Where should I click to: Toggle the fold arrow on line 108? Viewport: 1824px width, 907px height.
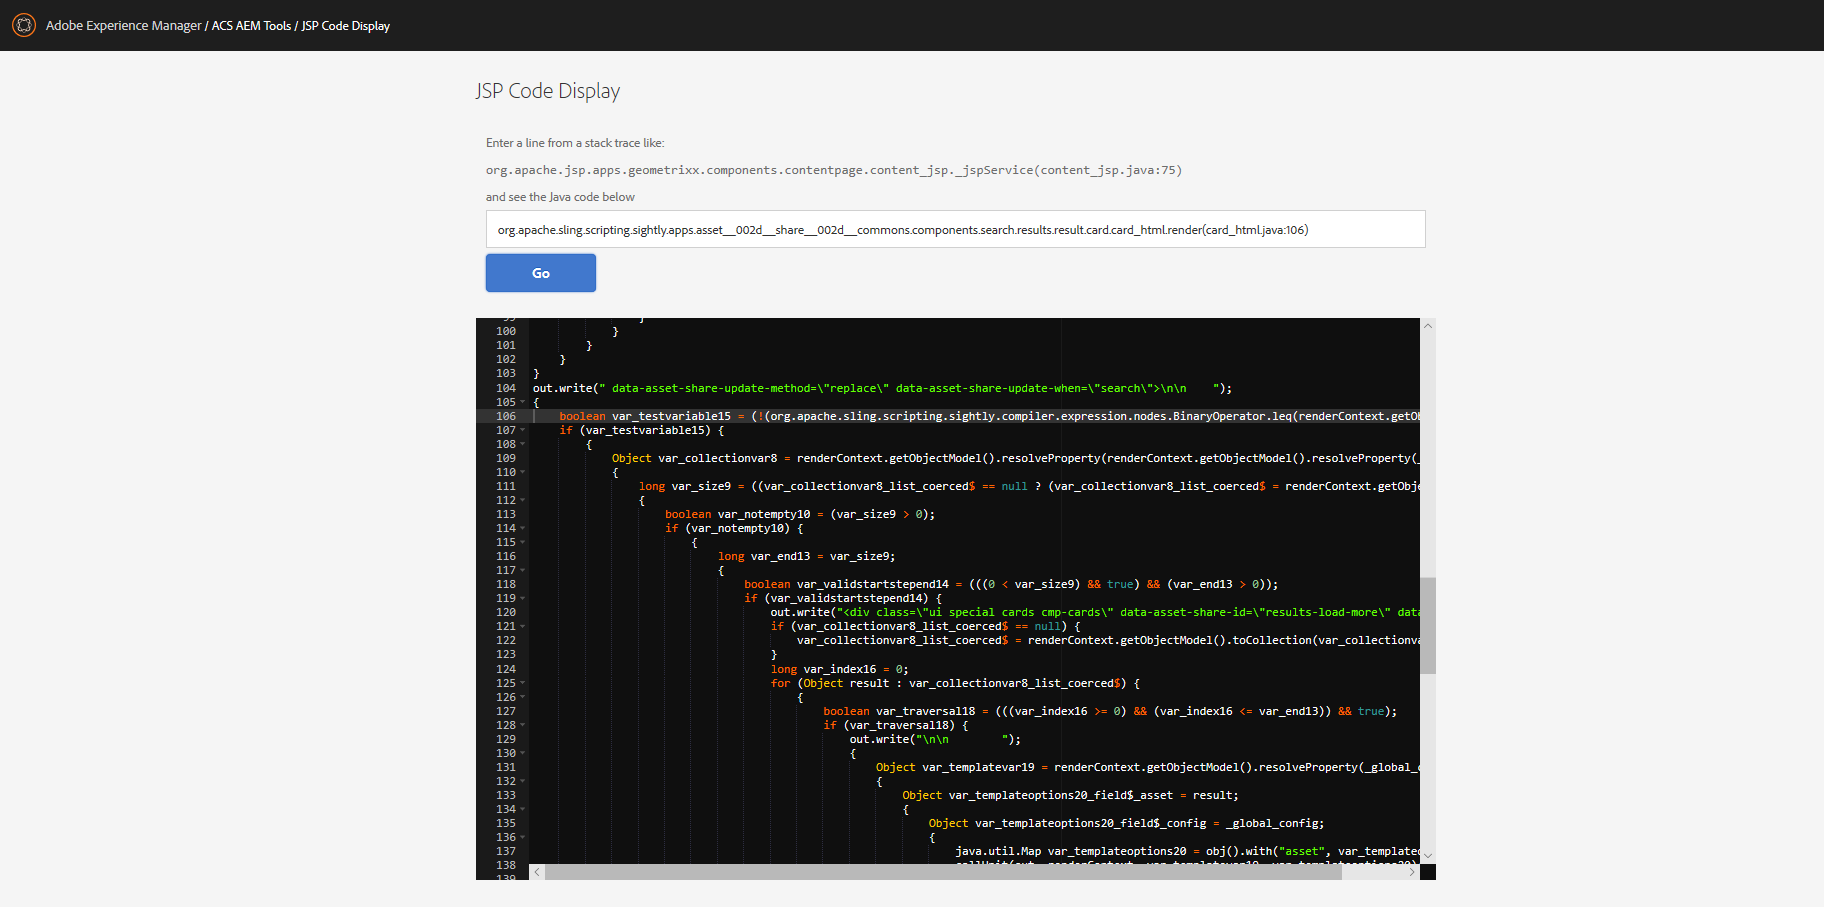[x=522, y=444]
